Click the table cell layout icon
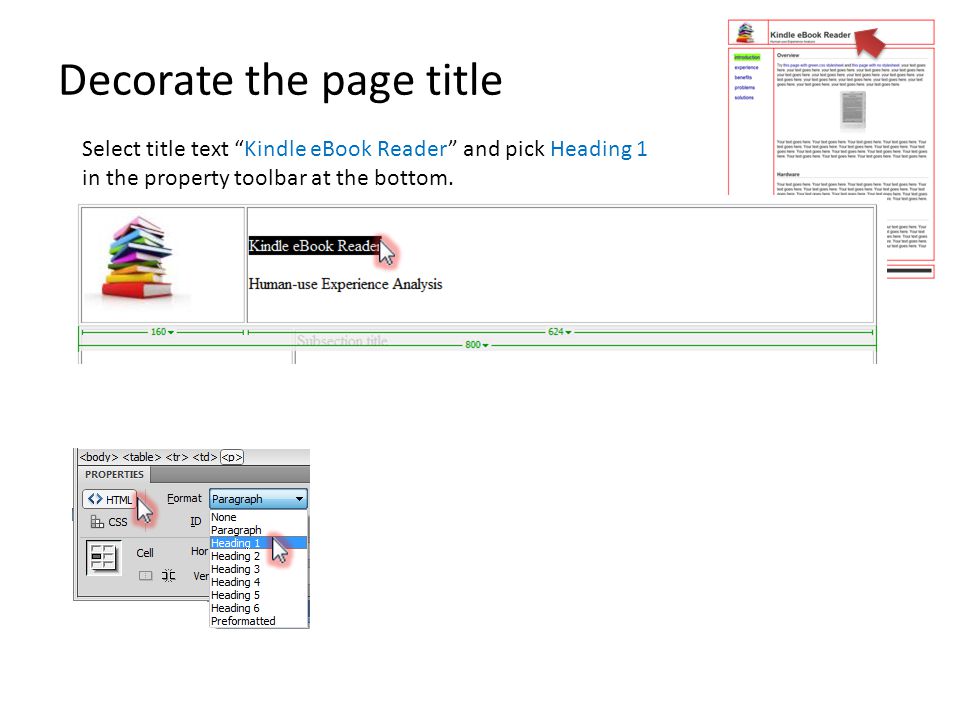960x720 pixels. click(x=103, y=558)
